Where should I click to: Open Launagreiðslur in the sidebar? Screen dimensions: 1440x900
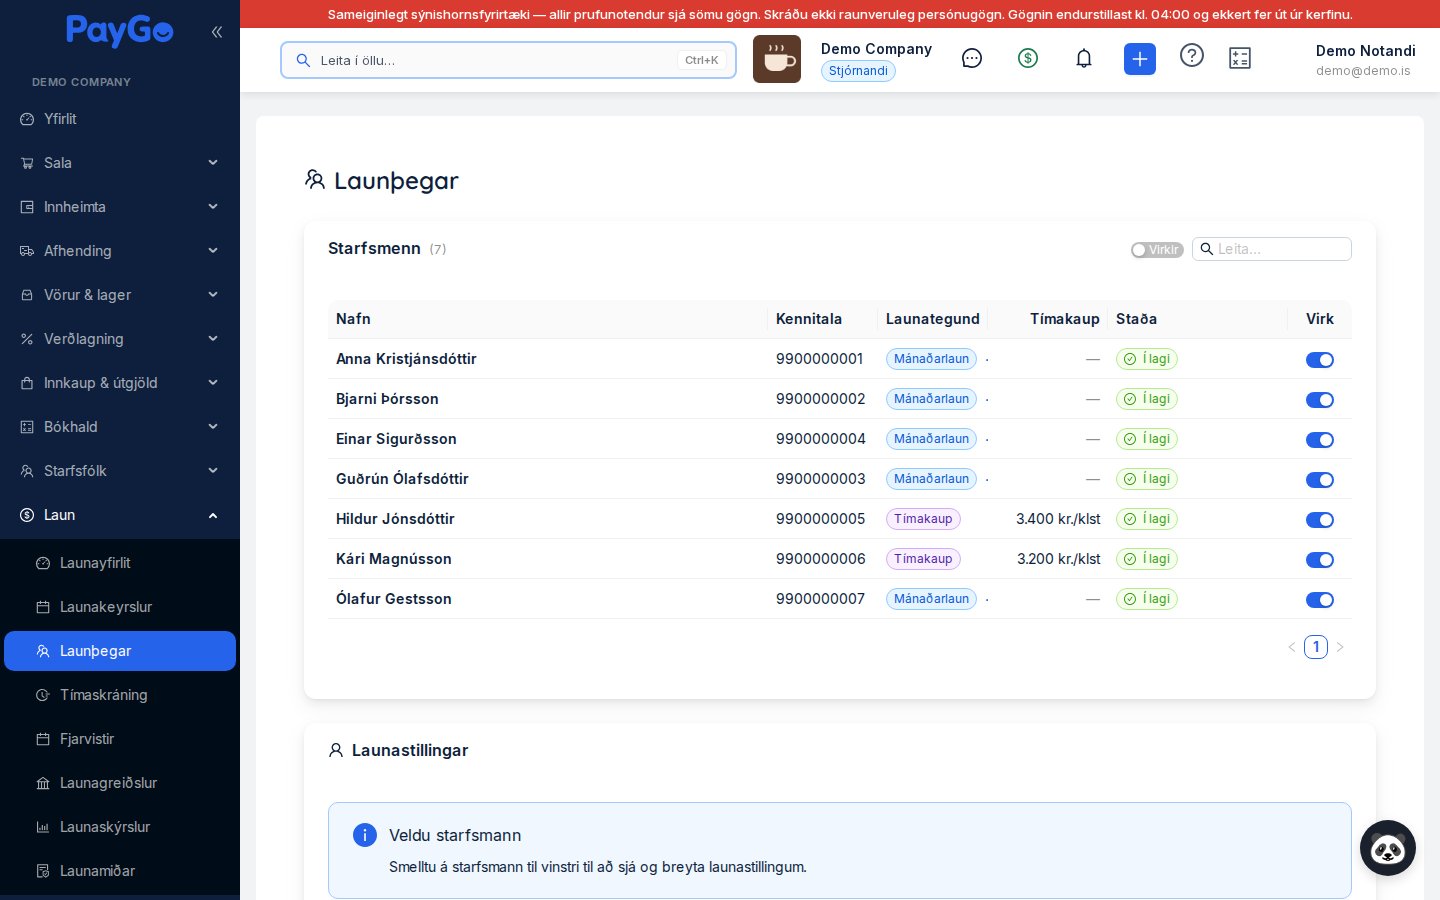pos(120,783)
